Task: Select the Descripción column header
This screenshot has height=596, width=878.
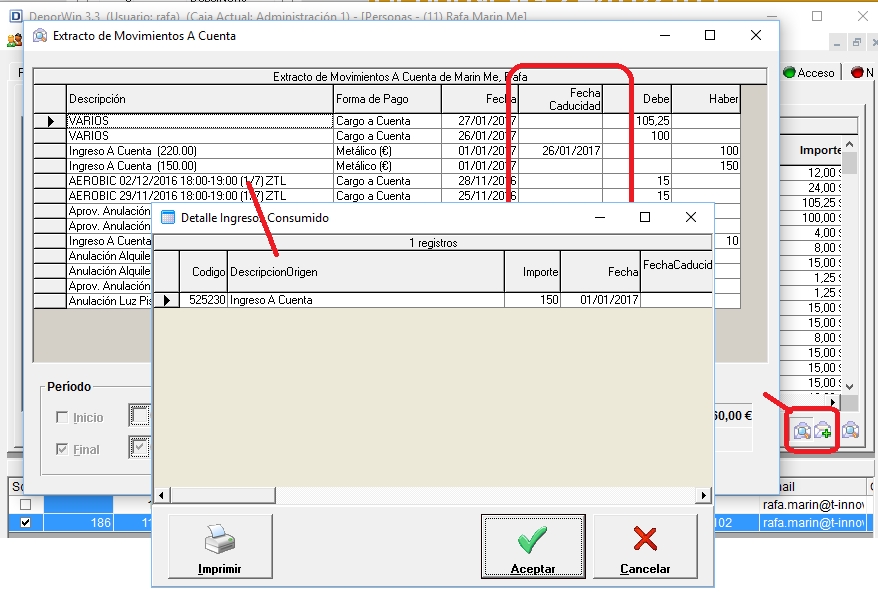Action: pos(199,99)
